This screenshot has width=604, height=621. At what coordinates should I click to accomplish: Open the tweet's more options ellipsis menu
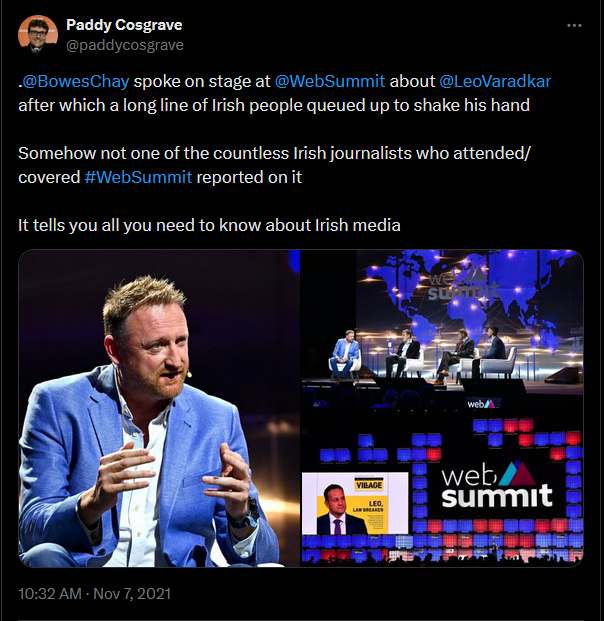[x=574, y=25]
